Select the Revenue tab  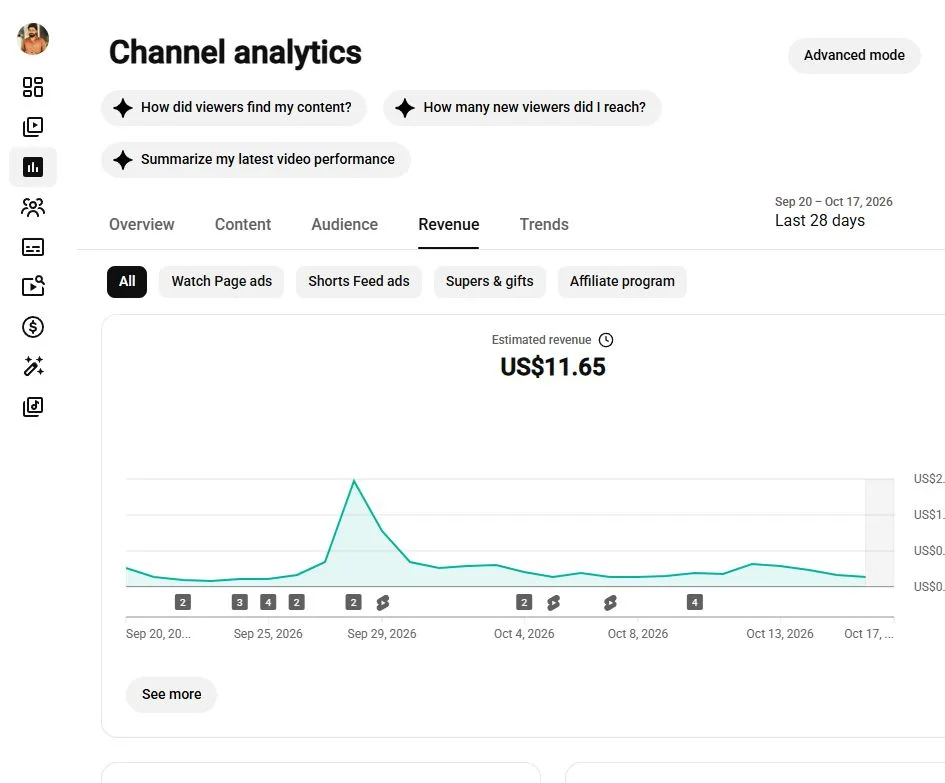(x=448, y=225)
